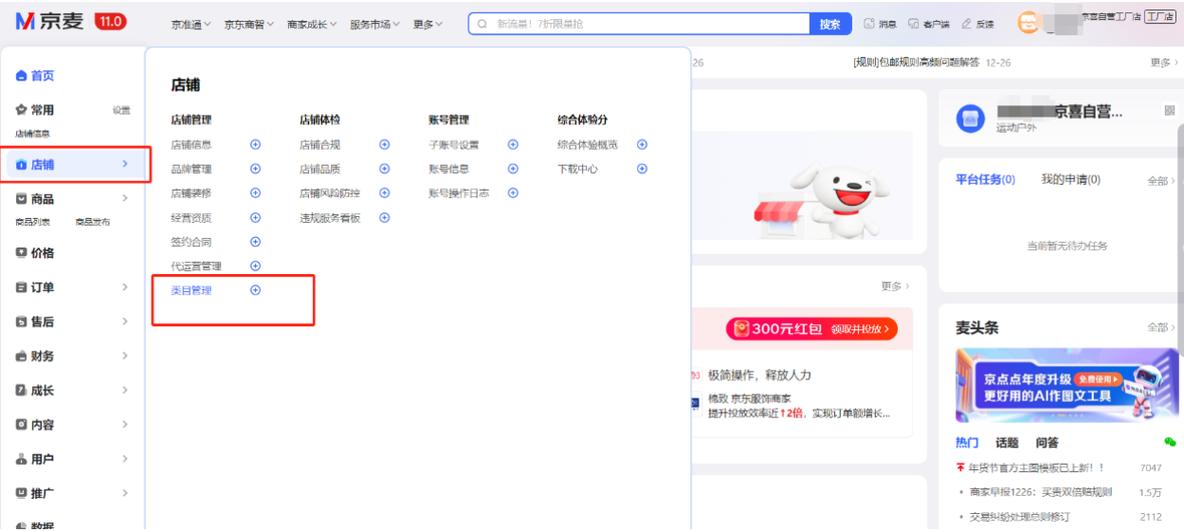Expand the top 更多 dropdown menu
This screenshot has height=532, width=1184.
point(428,25)
